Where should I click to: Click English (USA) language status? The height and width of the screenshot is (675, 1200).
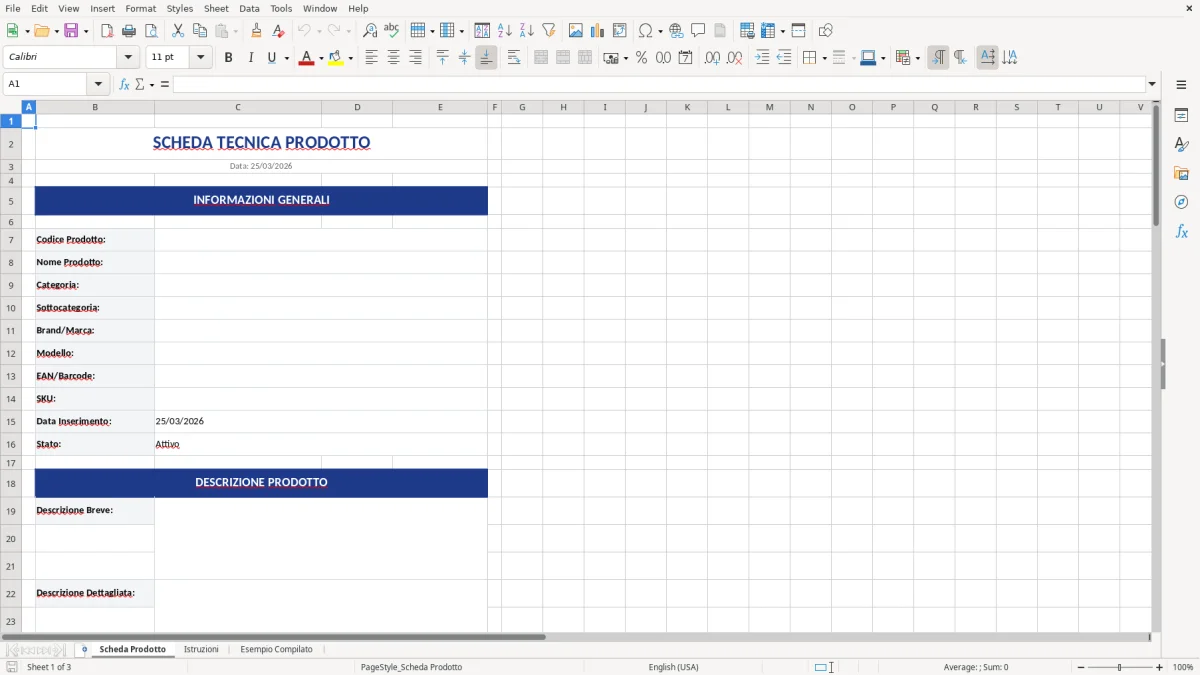coord(674,667)
